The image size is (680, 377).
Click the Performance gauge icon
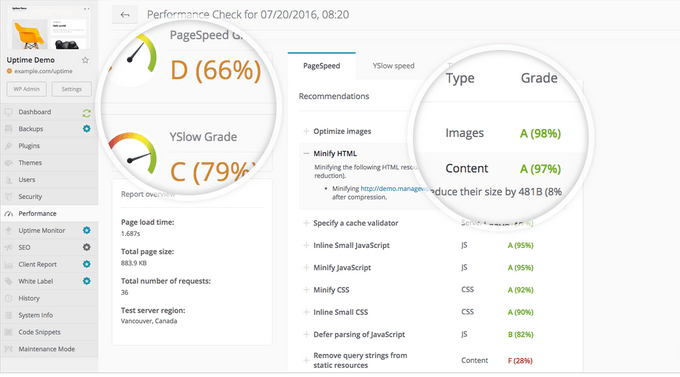pos(8,213)
